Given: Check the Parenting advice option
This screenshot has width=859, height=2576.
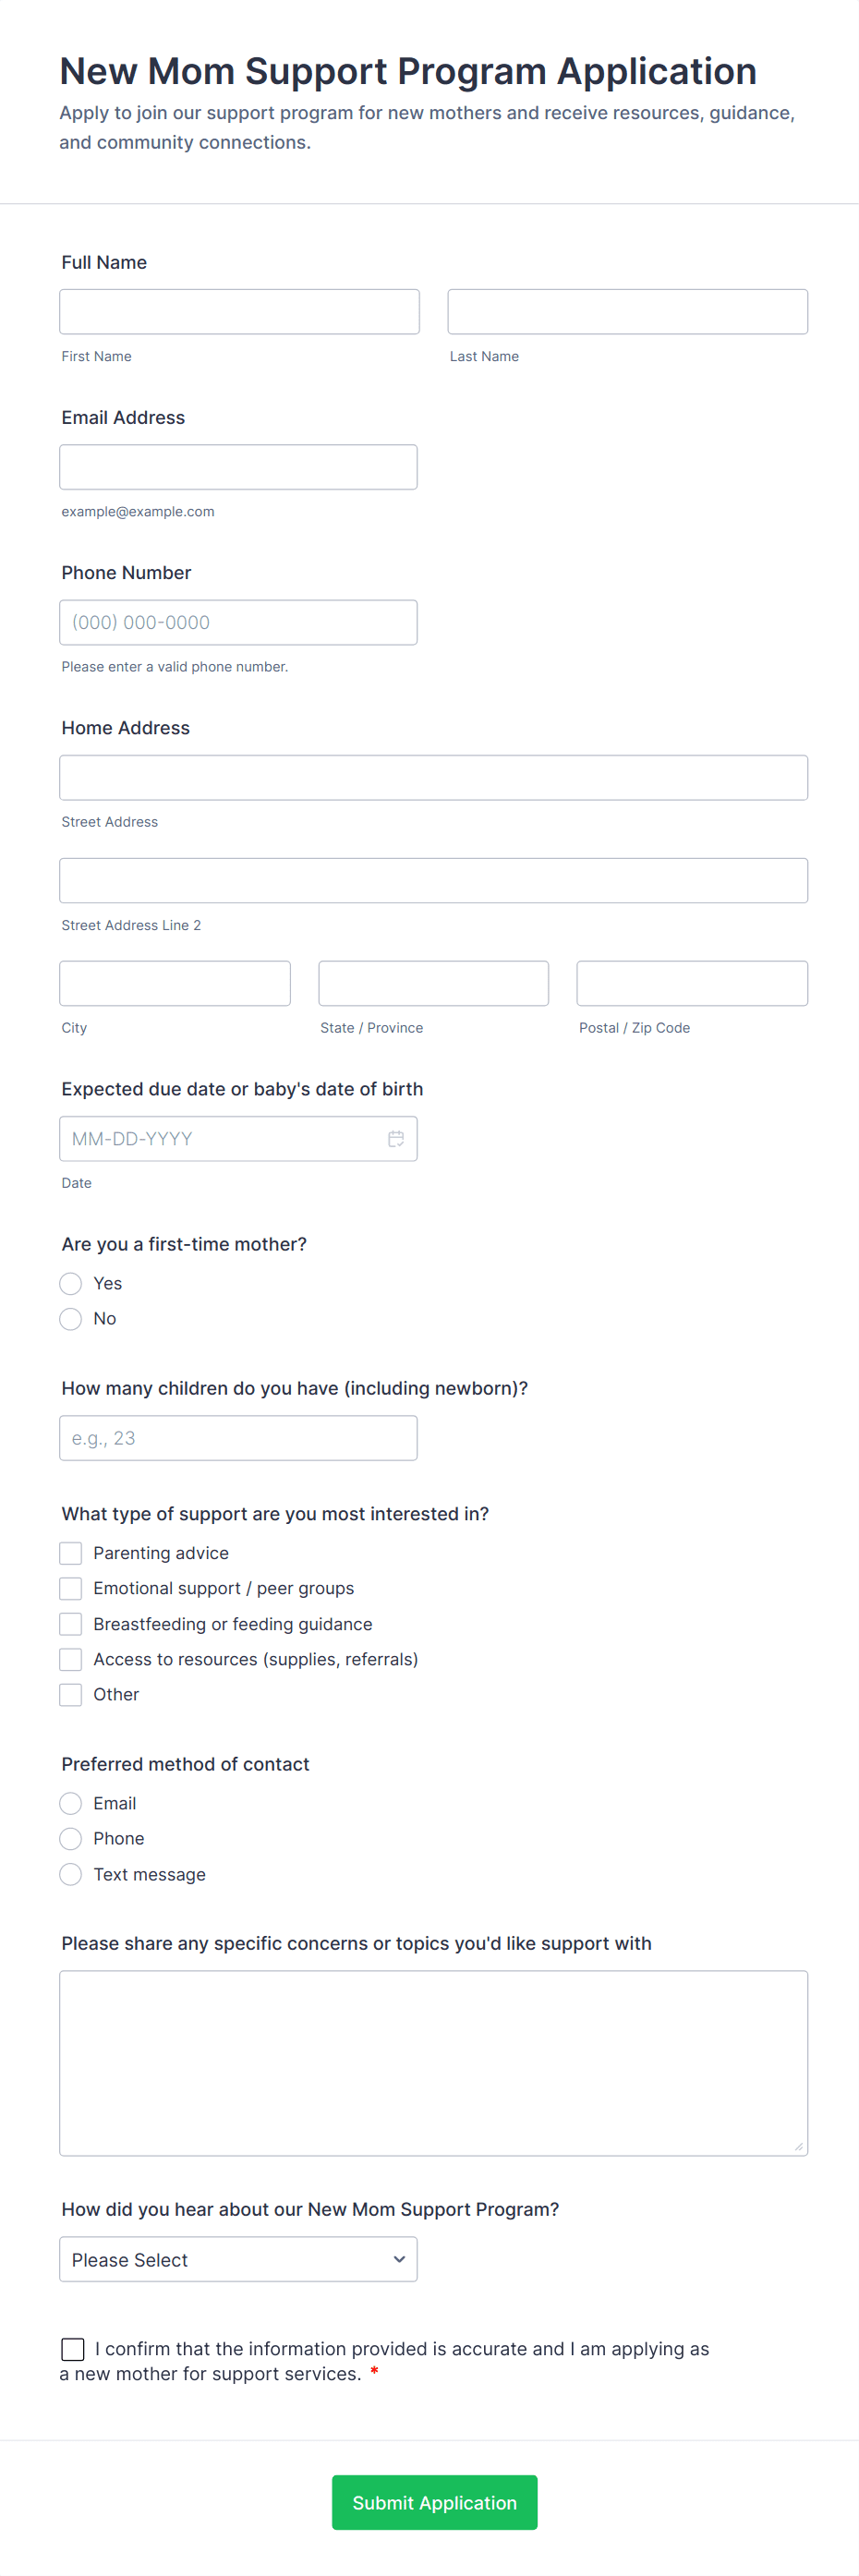Looking at the screenshot, I should tap(71, 1552).
